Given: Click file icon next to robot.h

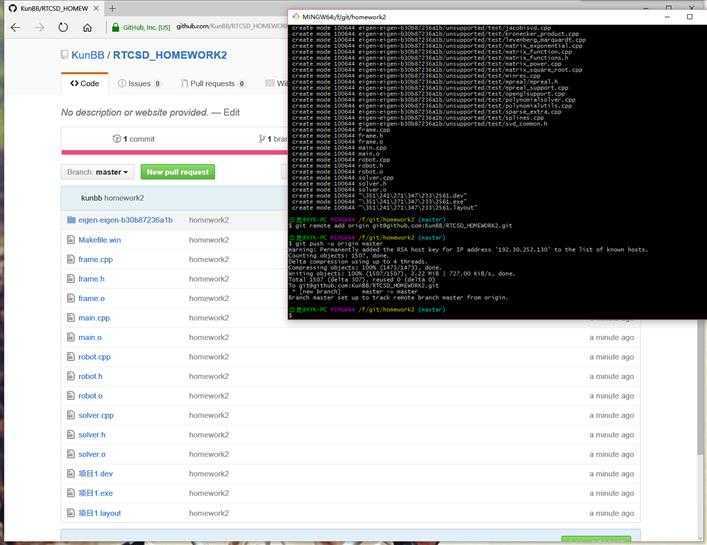Looking at the screenshot, I should (71, 376).
